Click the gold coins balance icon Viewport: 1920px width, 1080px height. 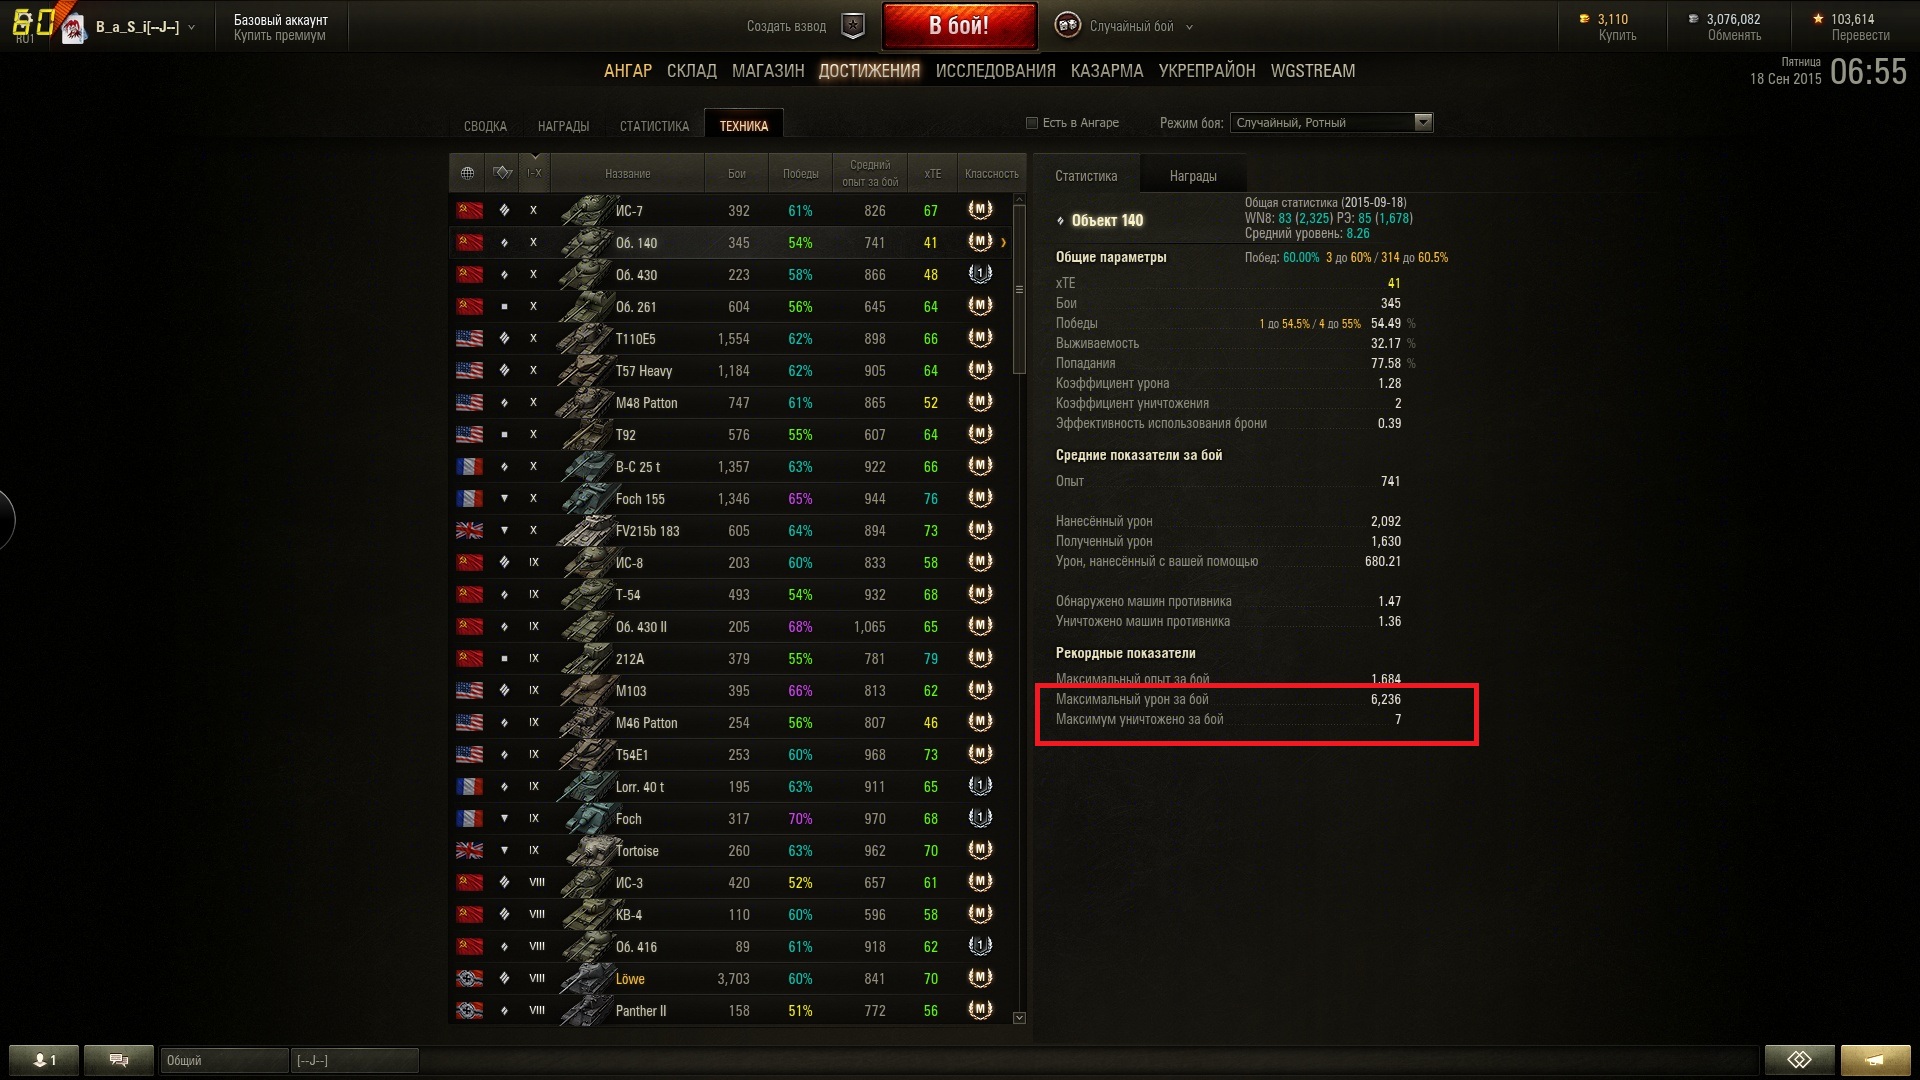click(x=1584, y=19)
